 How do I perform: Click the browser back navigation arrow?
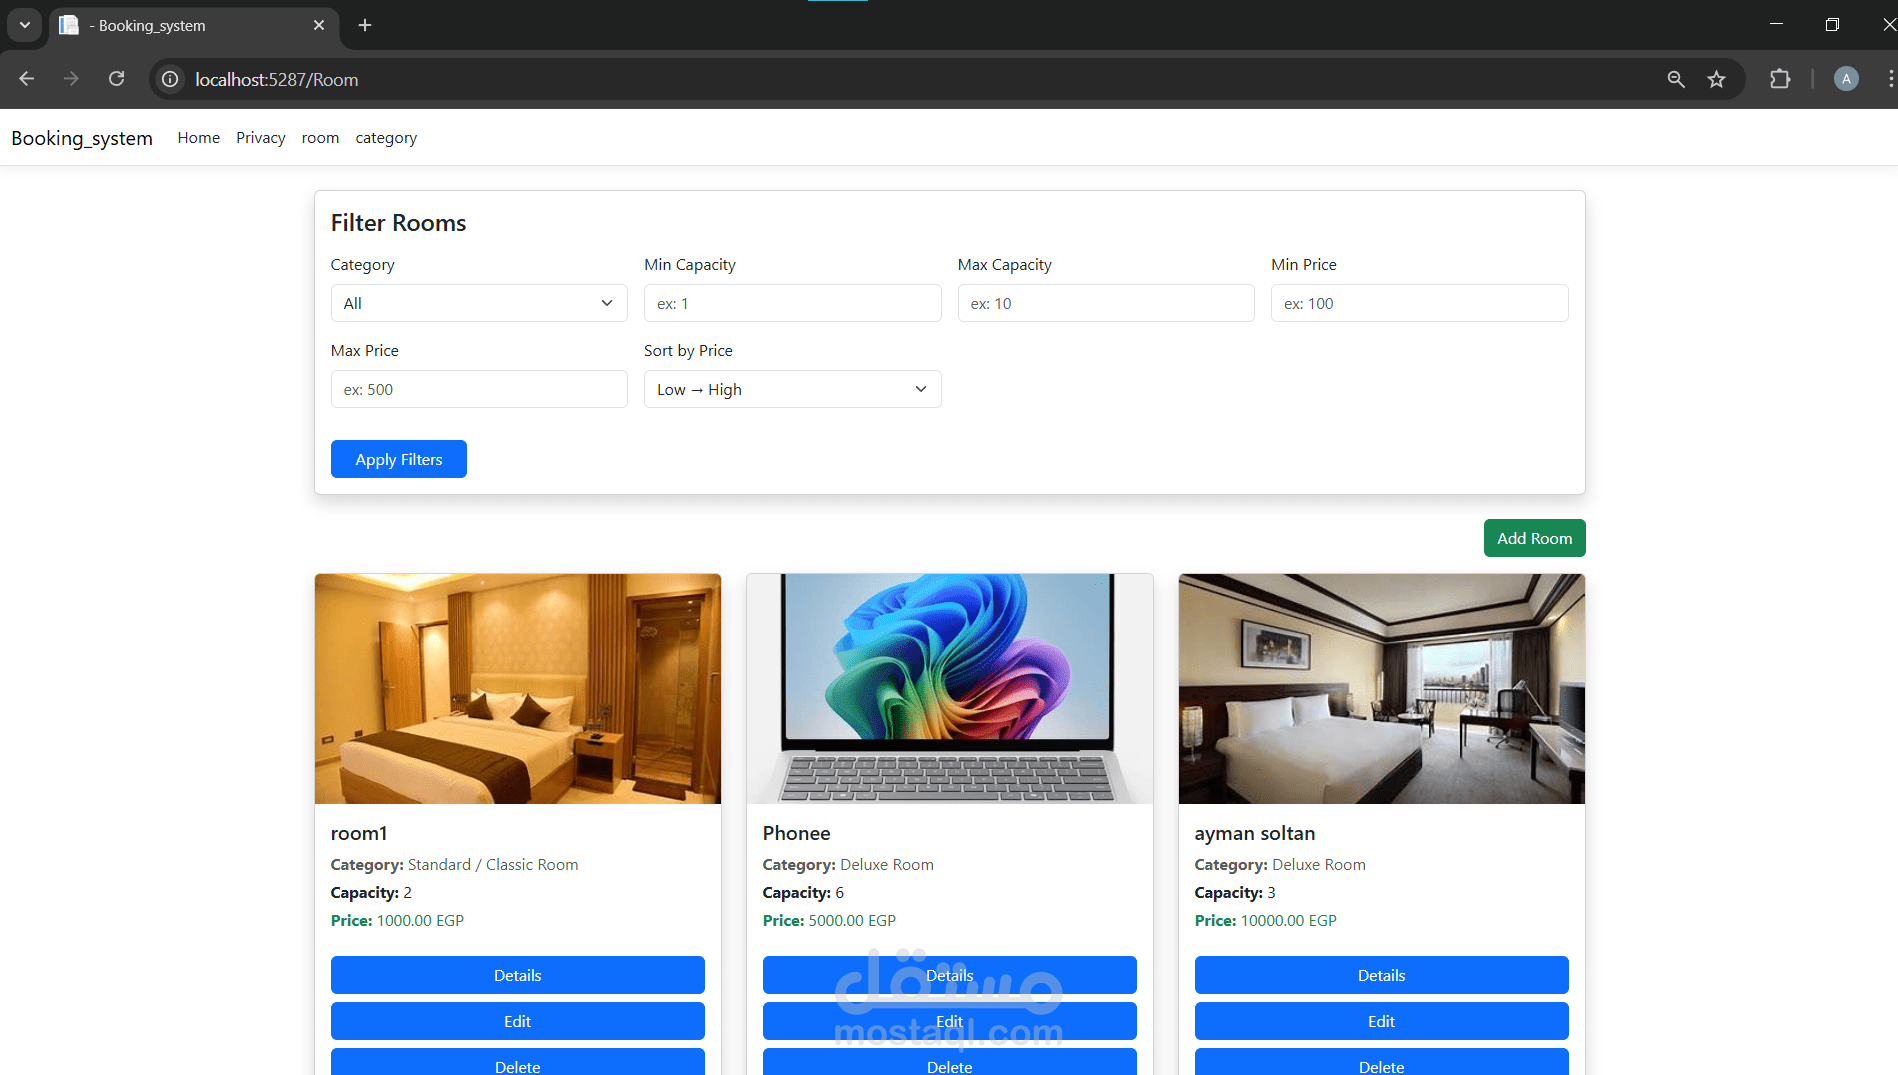pyautogui.click(x=26, y=79)
